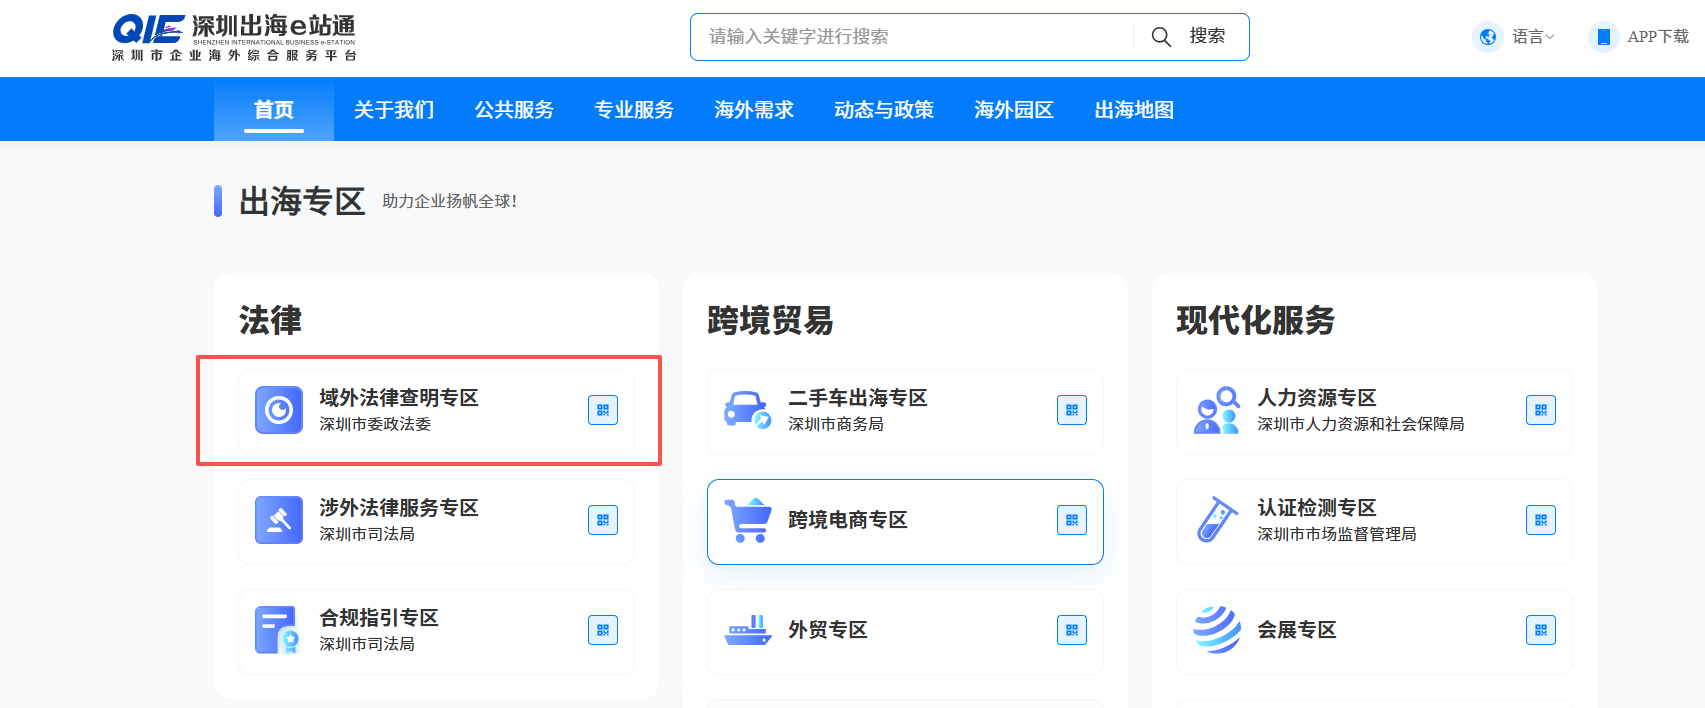Show QR code for 跨境电商专区

tap(1071, 520)
